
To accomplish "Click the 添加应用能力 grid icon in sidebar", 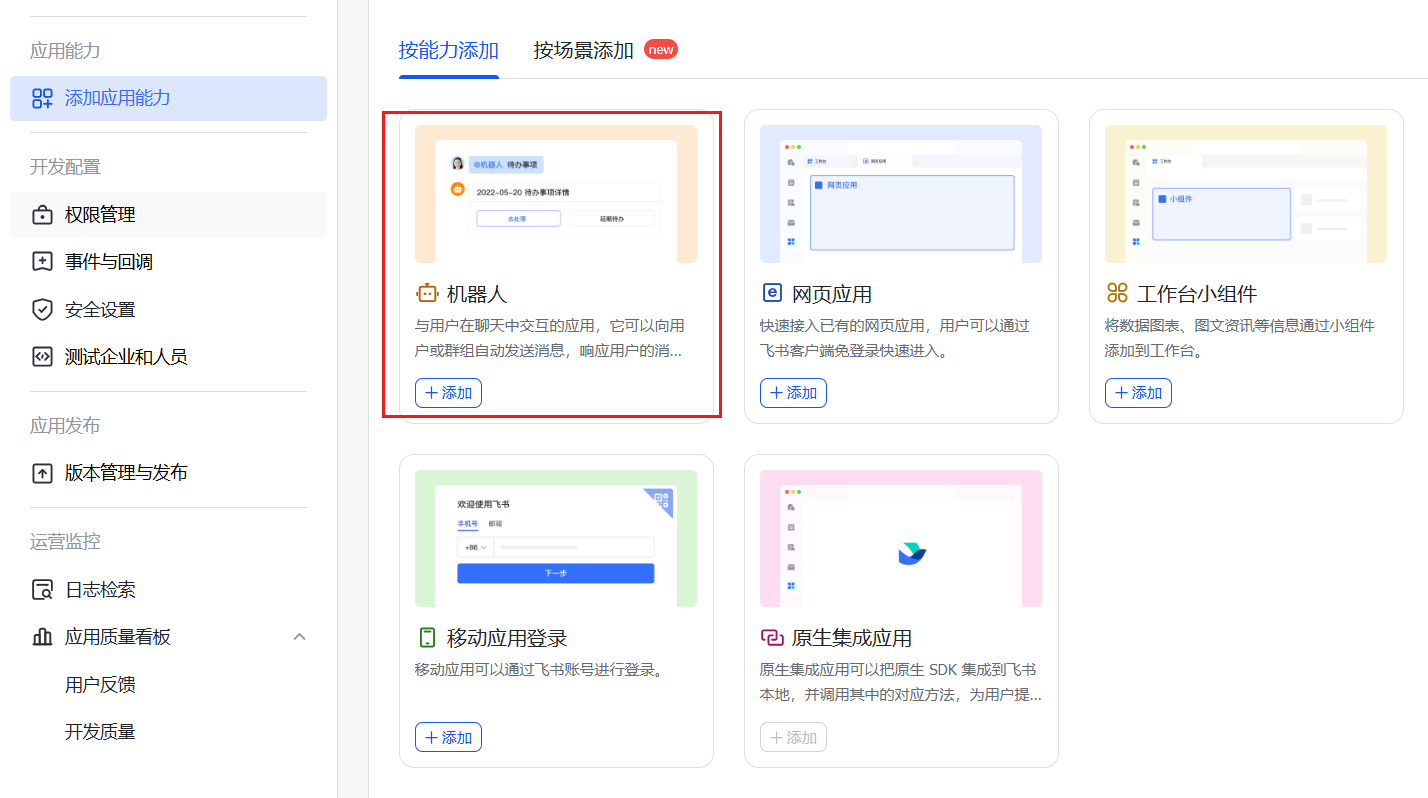I will 42,98.
